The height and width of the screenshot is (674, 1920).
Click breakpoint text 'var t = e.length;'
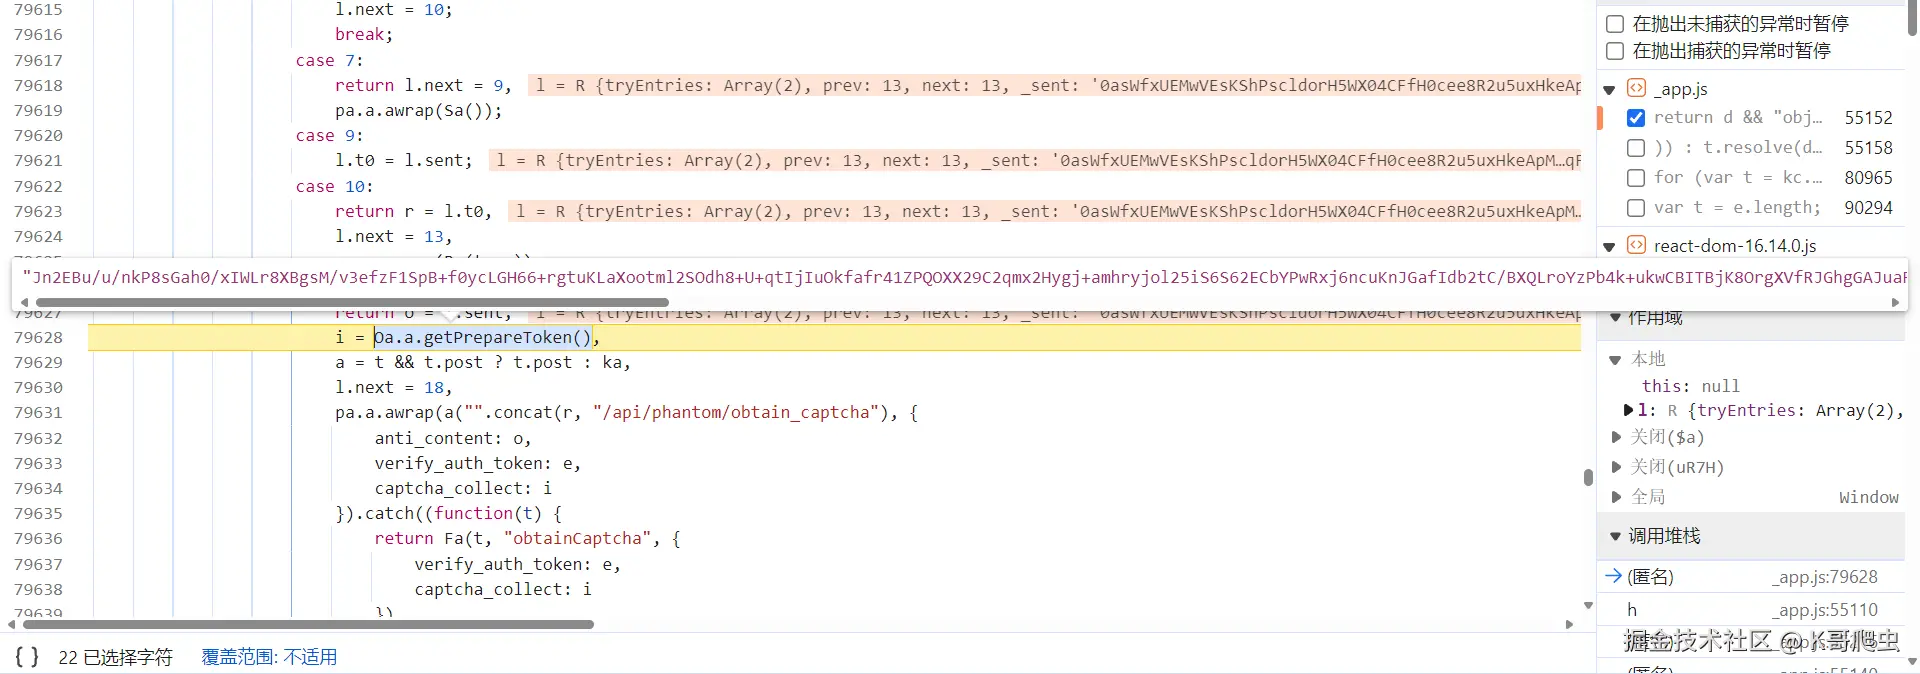(1738, 208)
